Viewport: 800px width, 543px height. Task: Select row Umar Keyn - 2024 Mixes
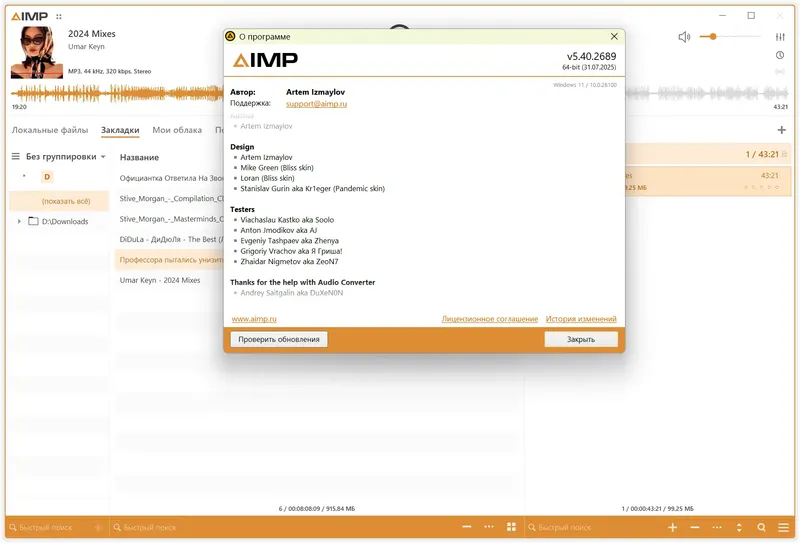pyautogui.click(x=171, y=280)
